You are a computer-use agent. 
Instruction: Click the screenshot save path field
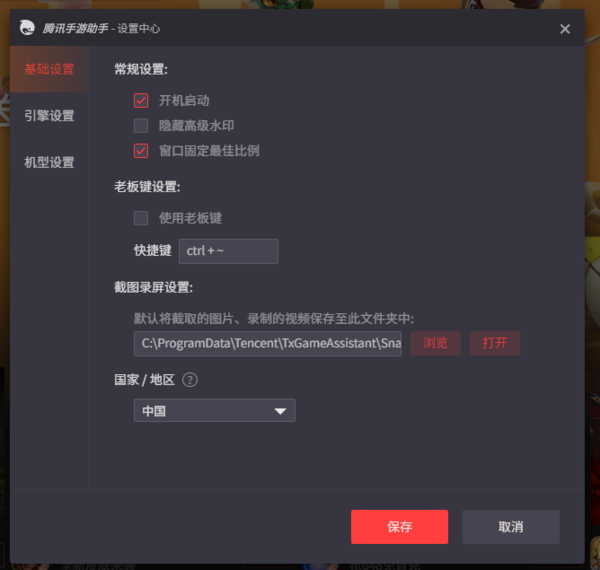click(x=267, y=344)
